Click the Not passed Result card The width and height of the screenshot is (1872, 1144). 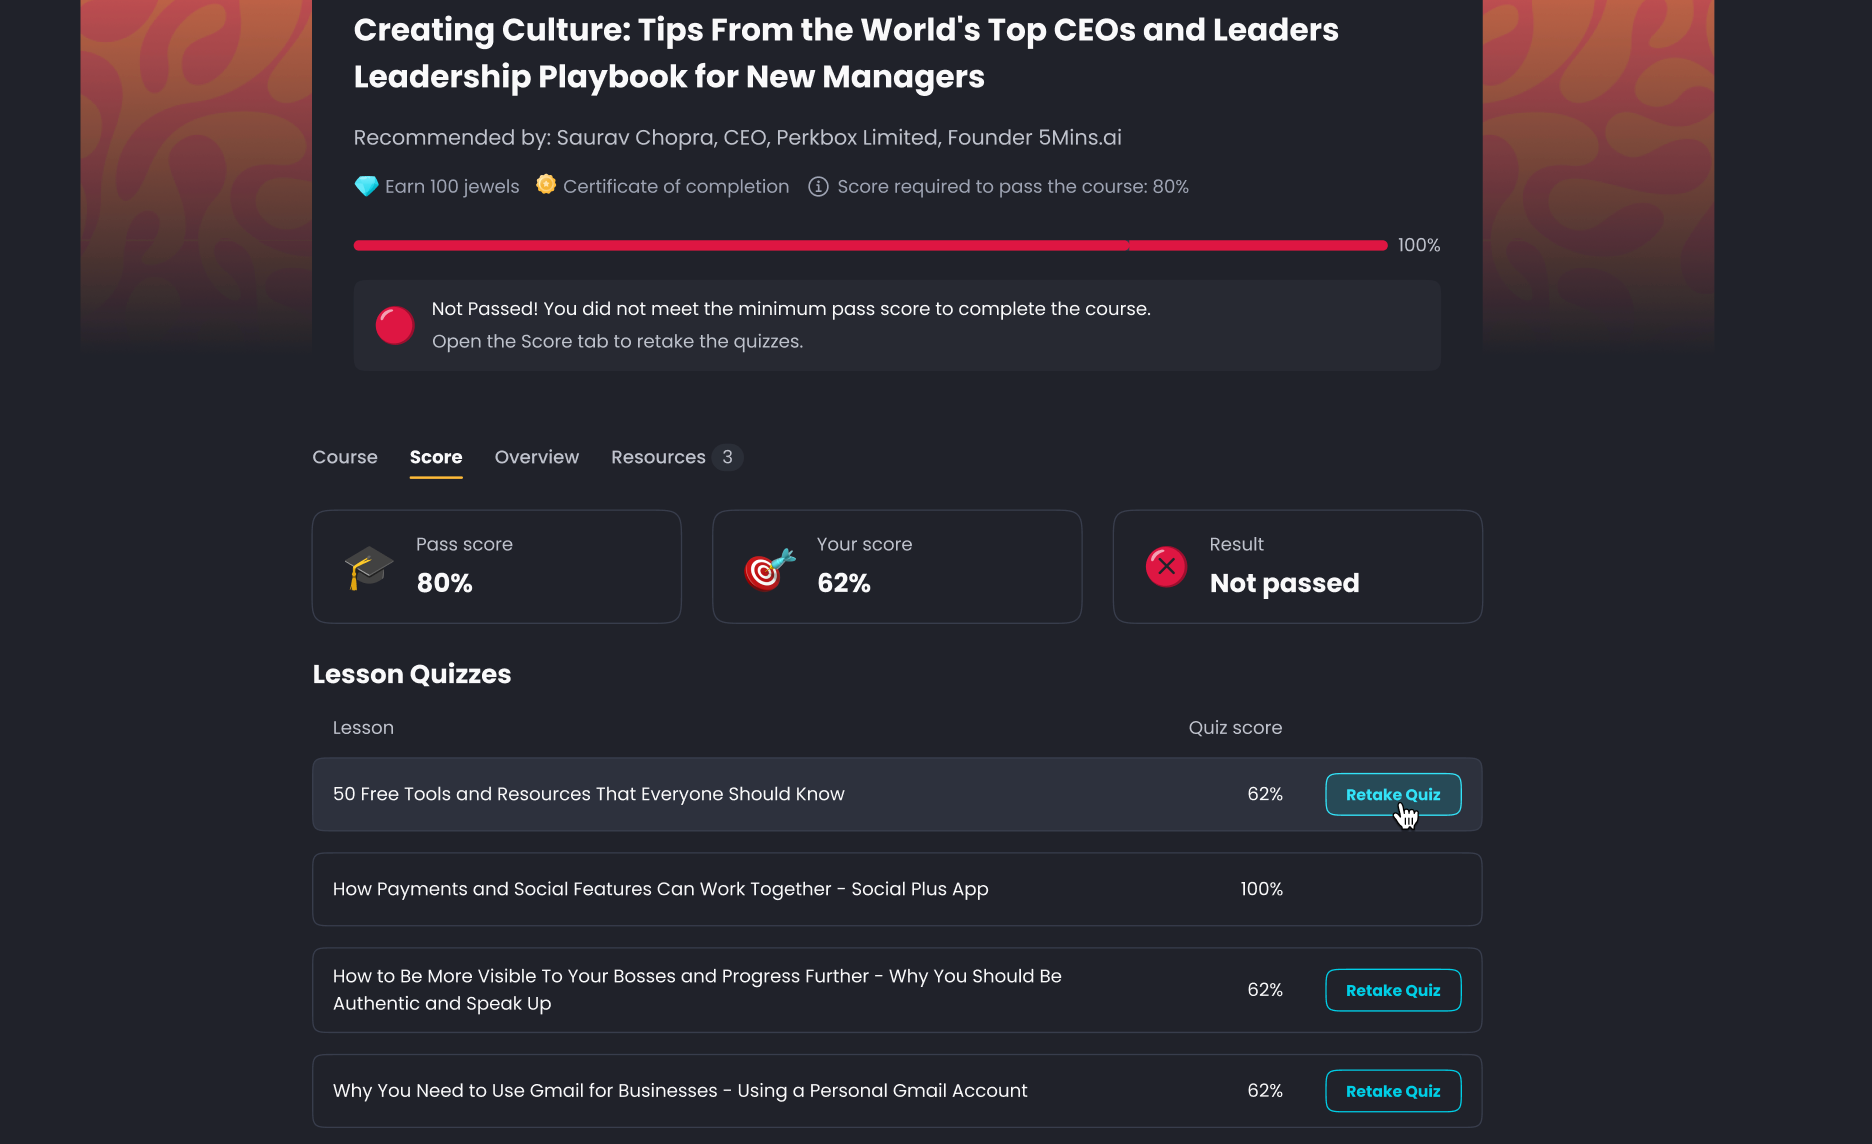[x=1297, y=567]
